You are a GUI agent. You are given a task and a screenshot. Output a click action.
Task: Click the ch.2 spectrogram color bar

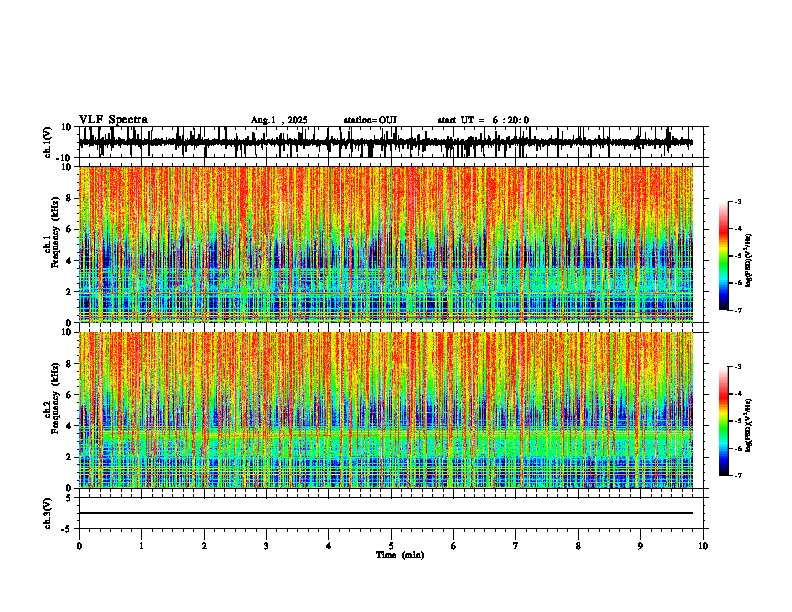(x=724, y=421)
